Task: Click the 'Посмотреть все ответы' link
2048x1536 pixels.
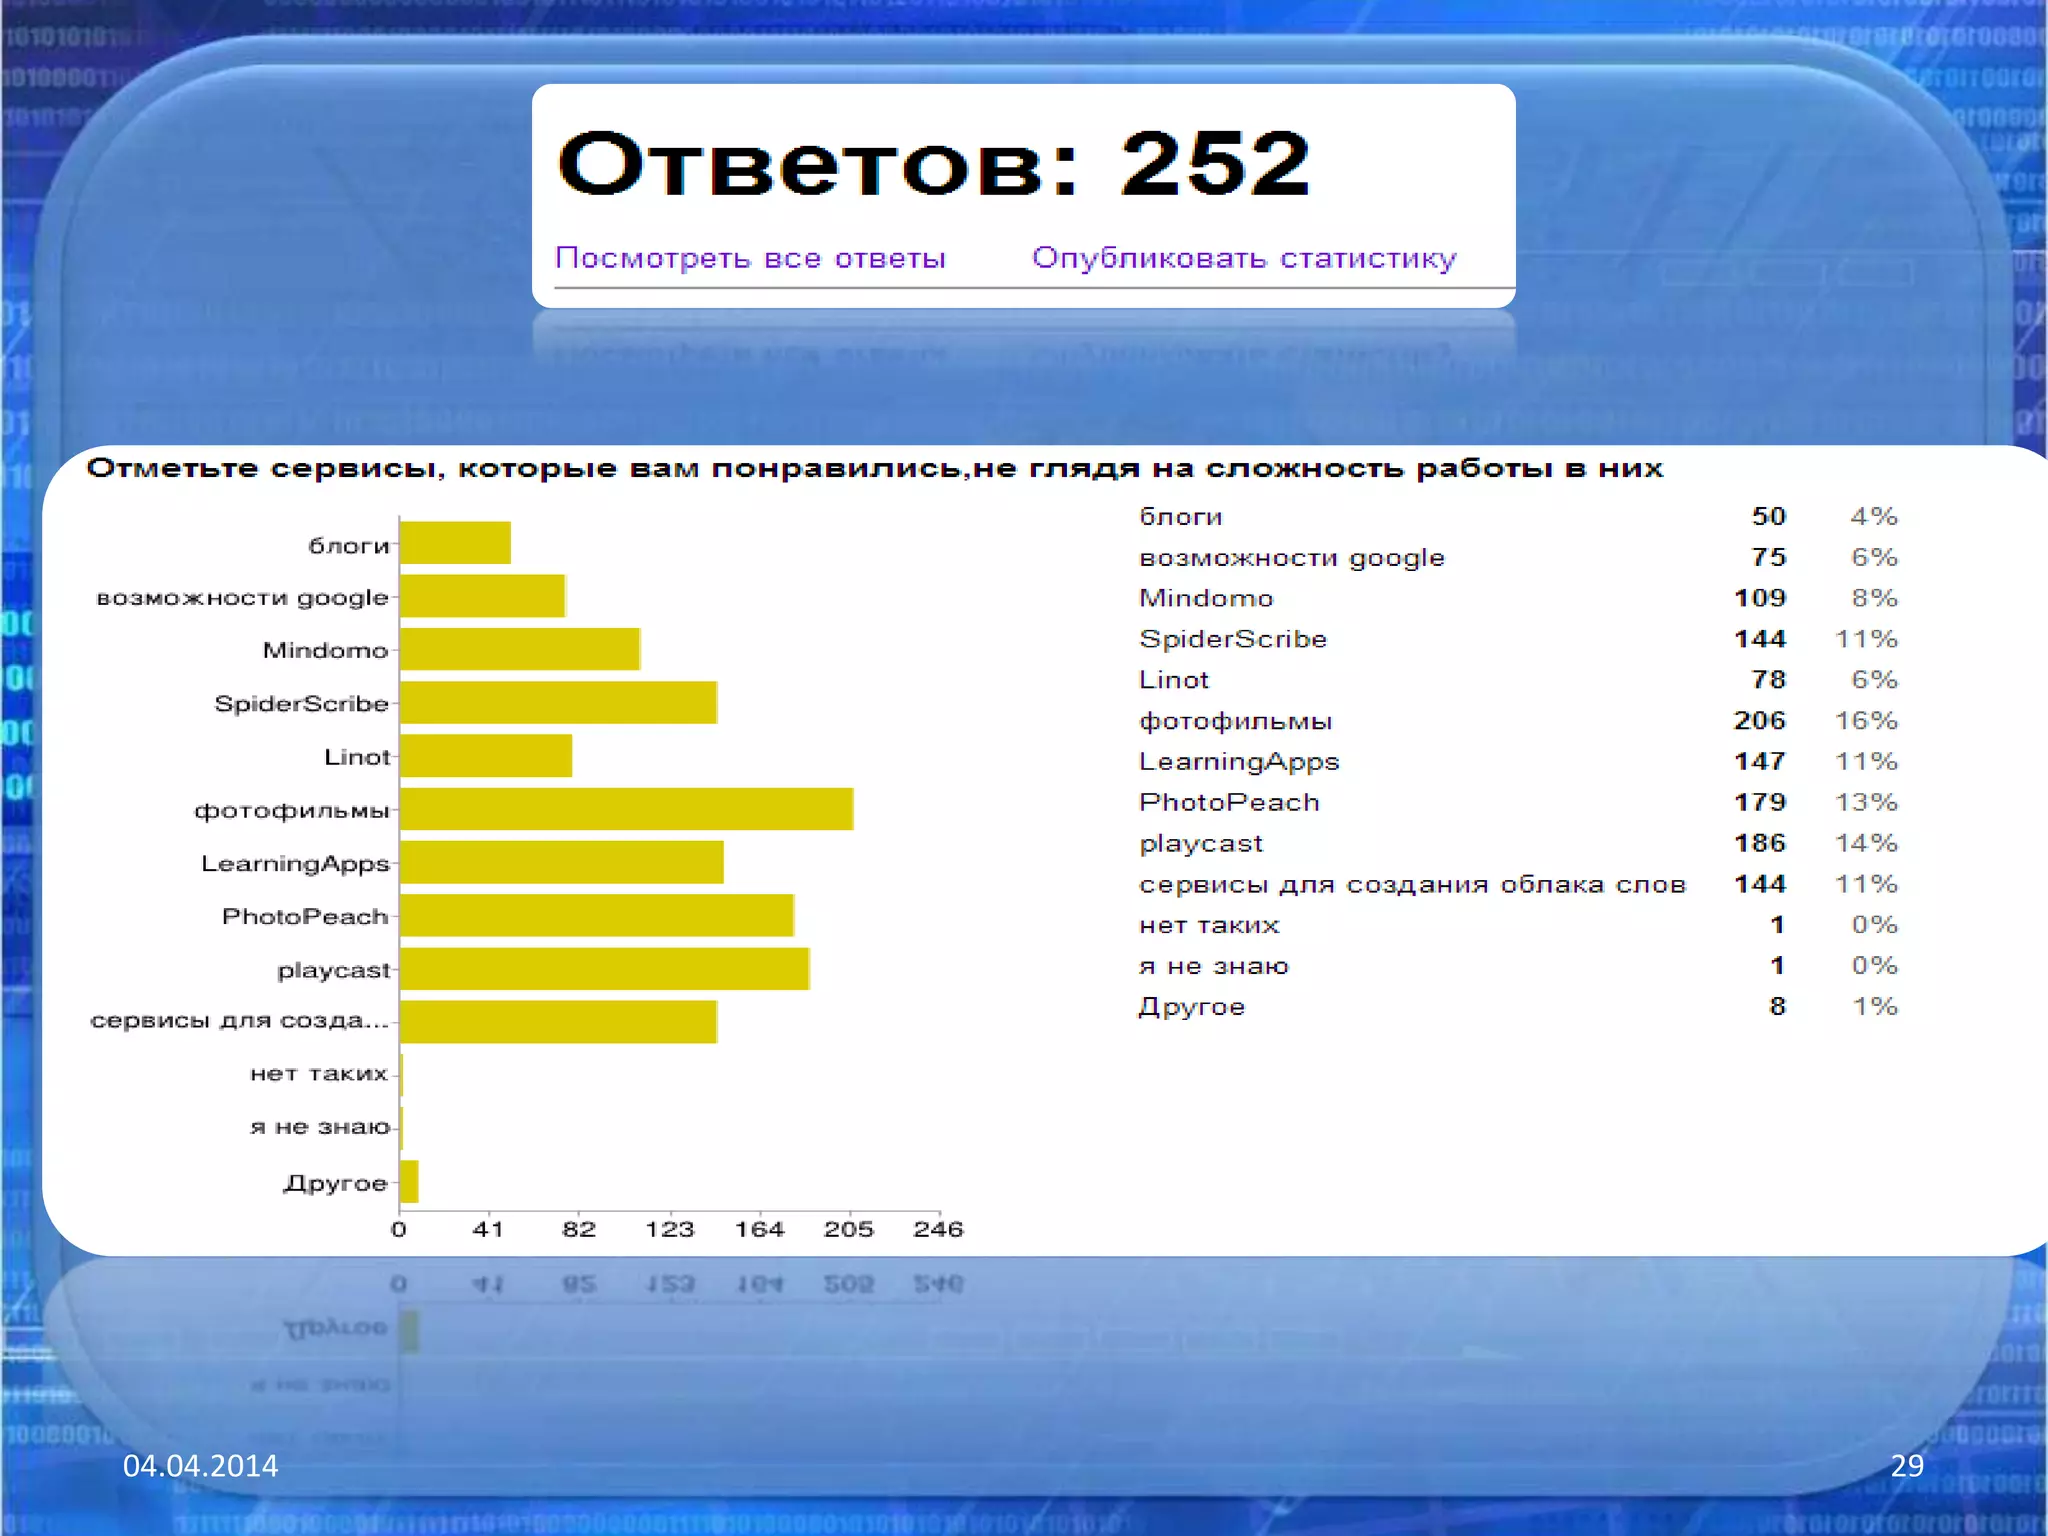Action: pos(750,258)
